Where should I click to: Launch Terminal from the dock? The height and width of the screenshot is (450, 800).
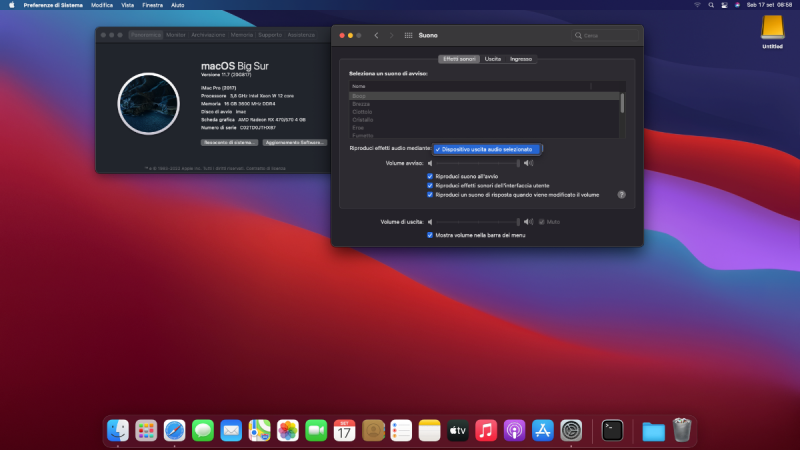tap(612, 430)
